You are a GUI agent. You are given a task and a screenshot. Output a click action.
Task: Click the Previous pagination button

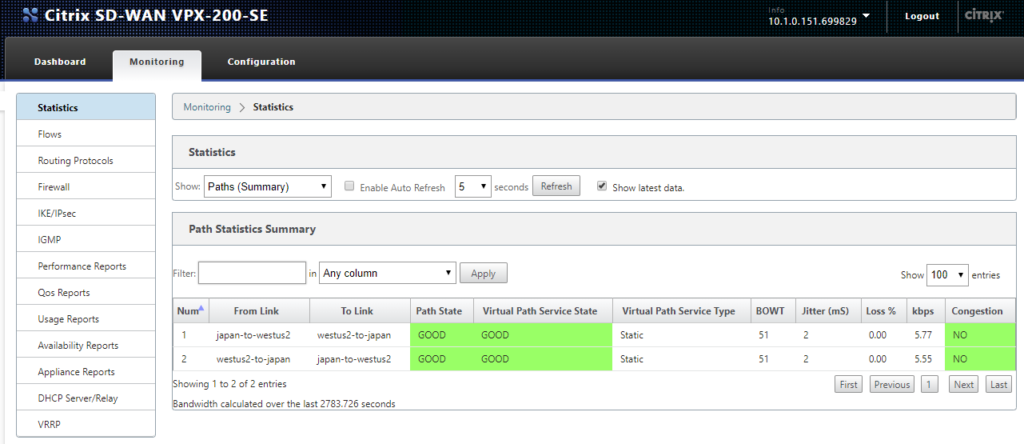click(x=892, y=385)
